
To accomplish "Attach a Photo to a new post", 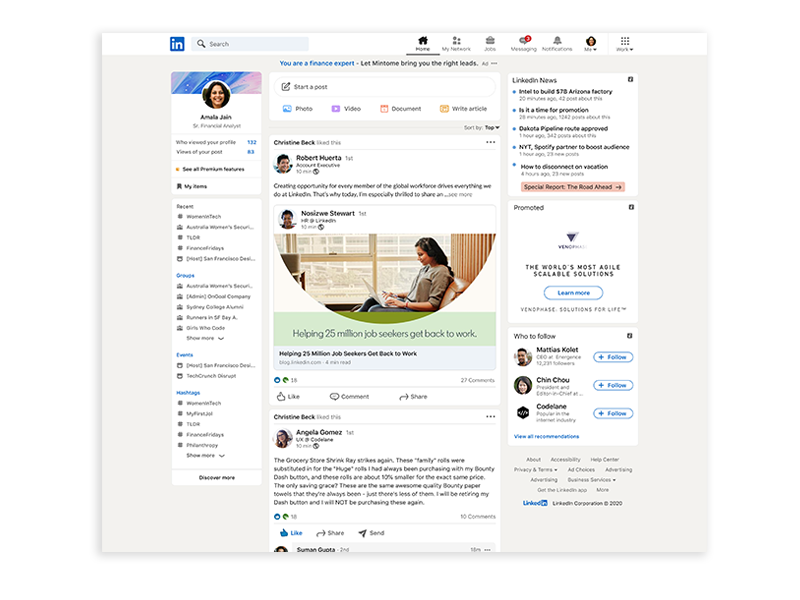I will click(x=290, y=108).
